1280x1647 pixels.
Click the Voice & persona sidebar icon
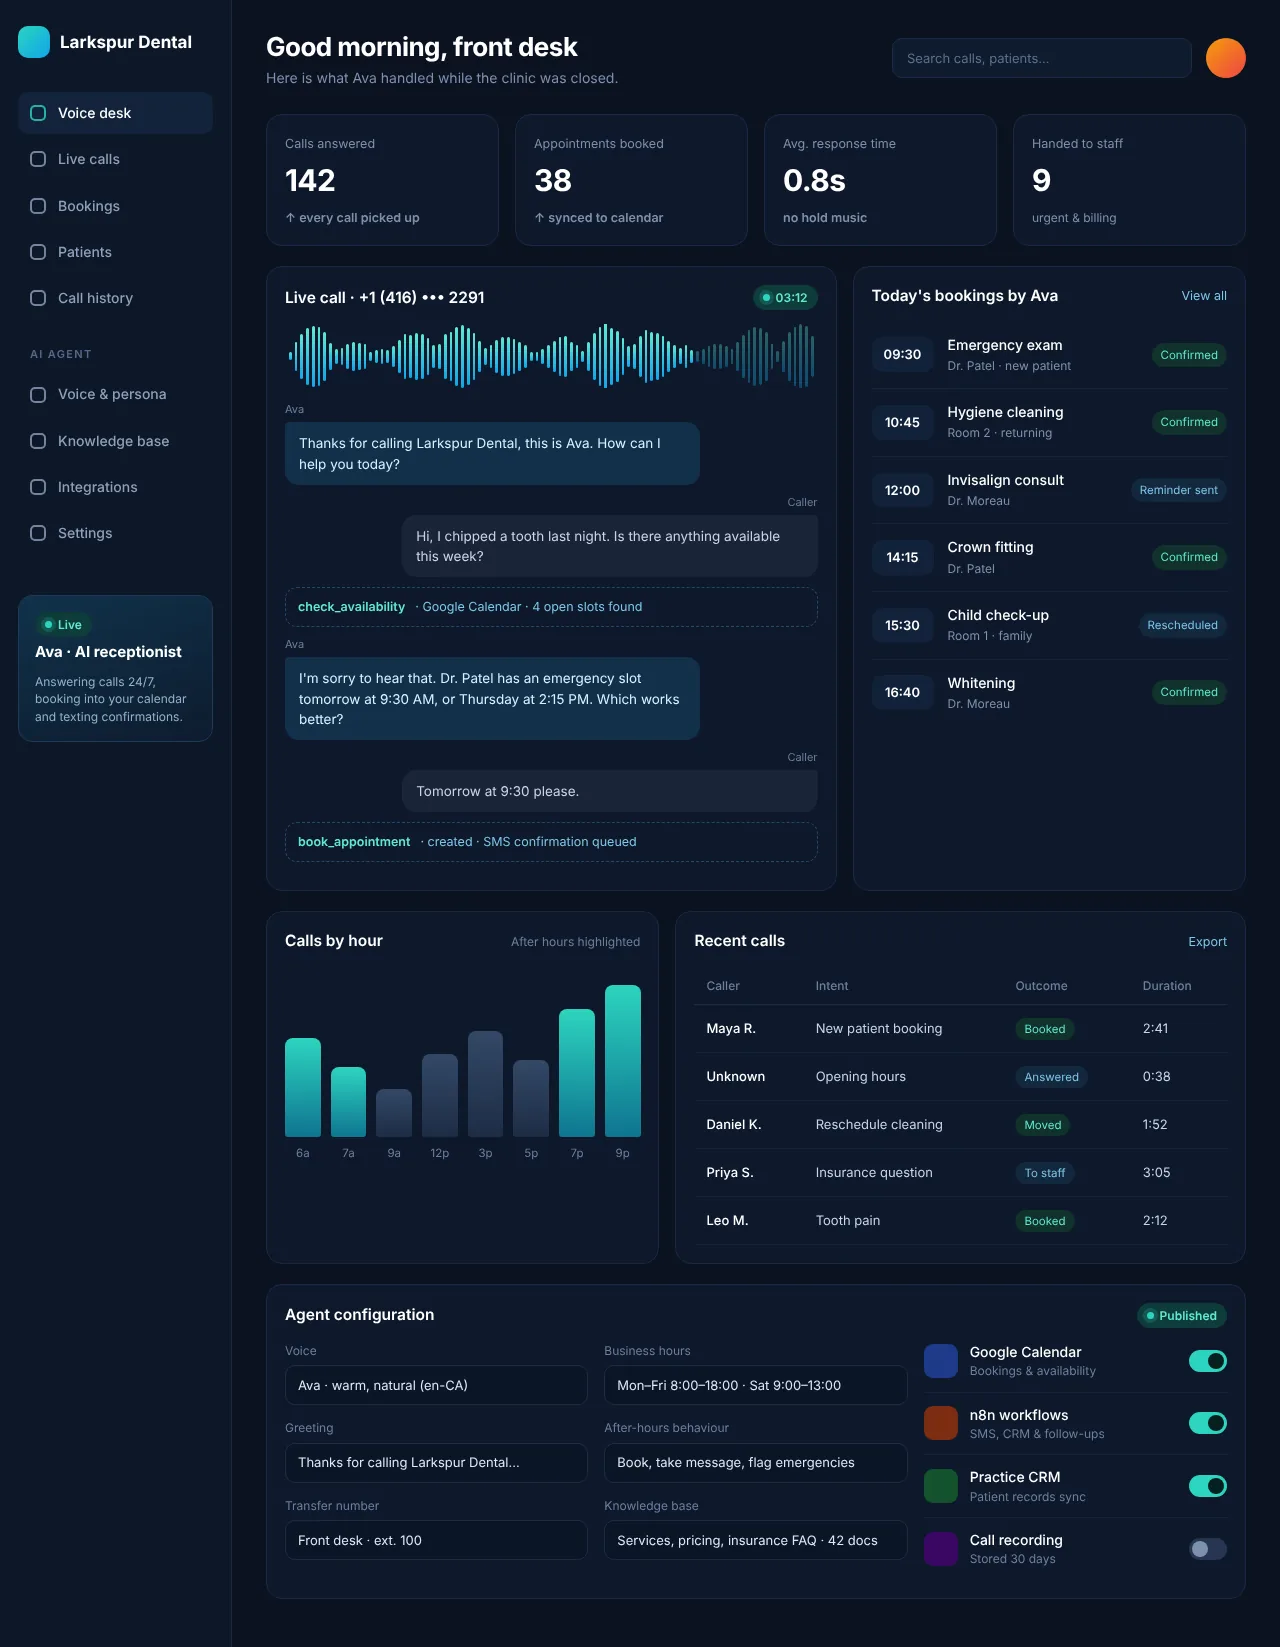(38, 395)
